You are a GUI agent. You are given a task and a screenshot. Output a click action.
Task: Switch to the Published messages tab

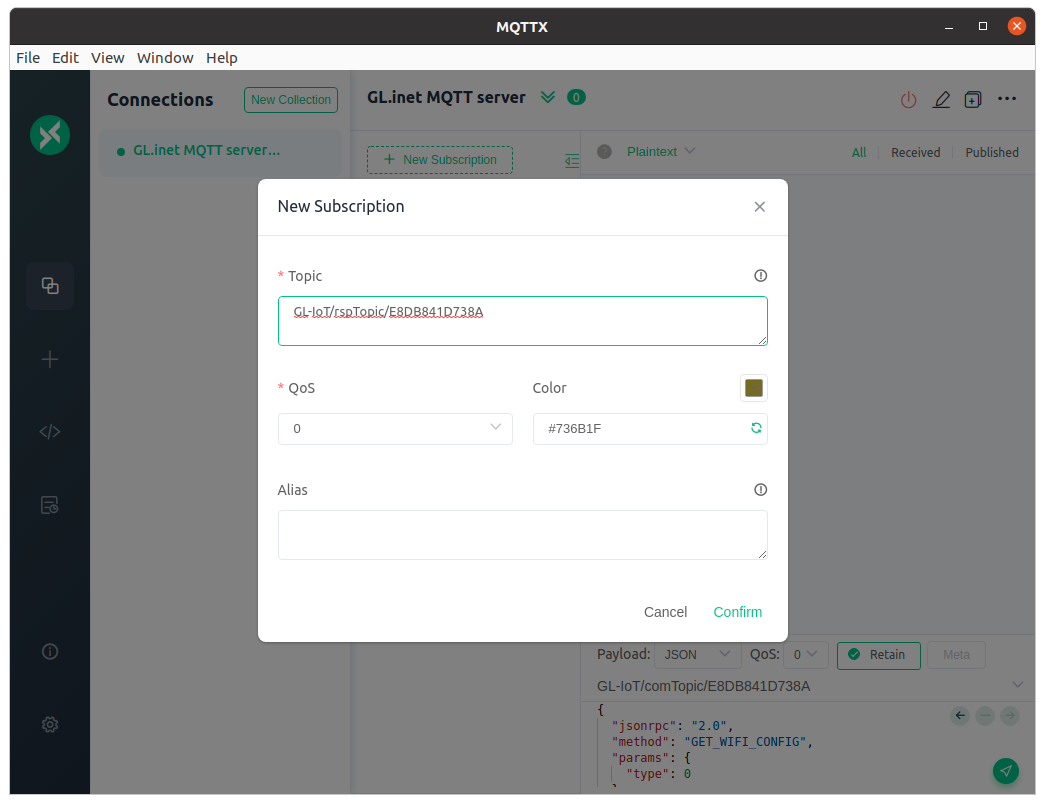(992, 153)
